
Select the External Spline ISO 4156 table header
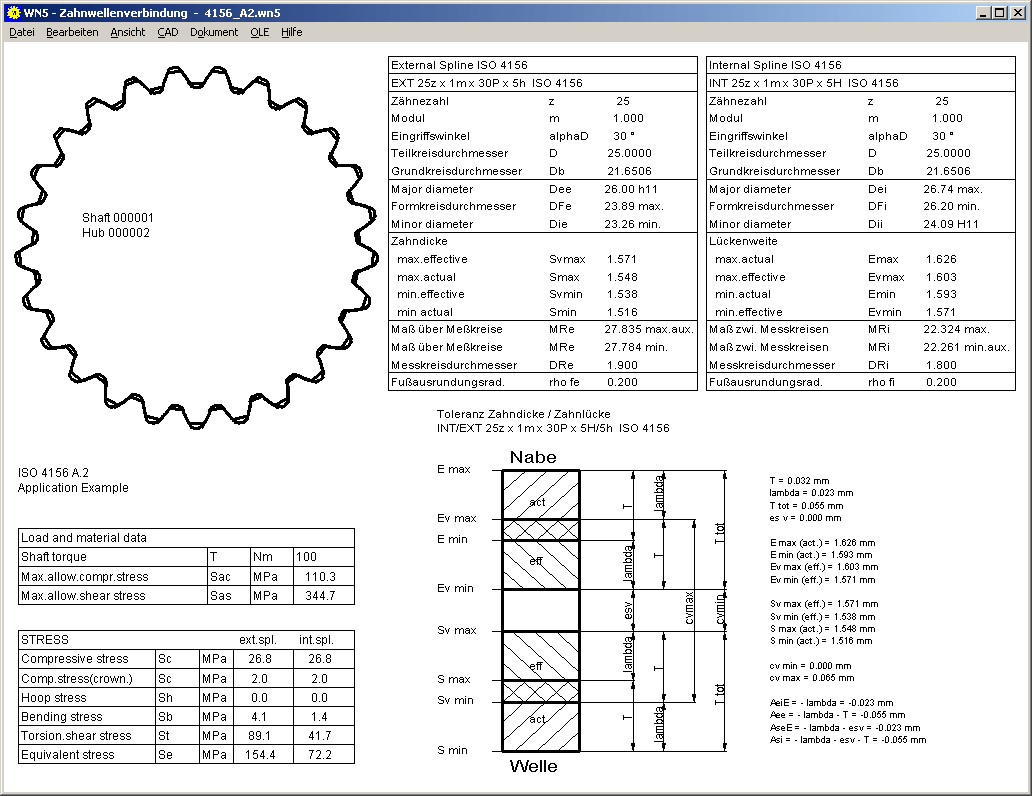(459, 65)
